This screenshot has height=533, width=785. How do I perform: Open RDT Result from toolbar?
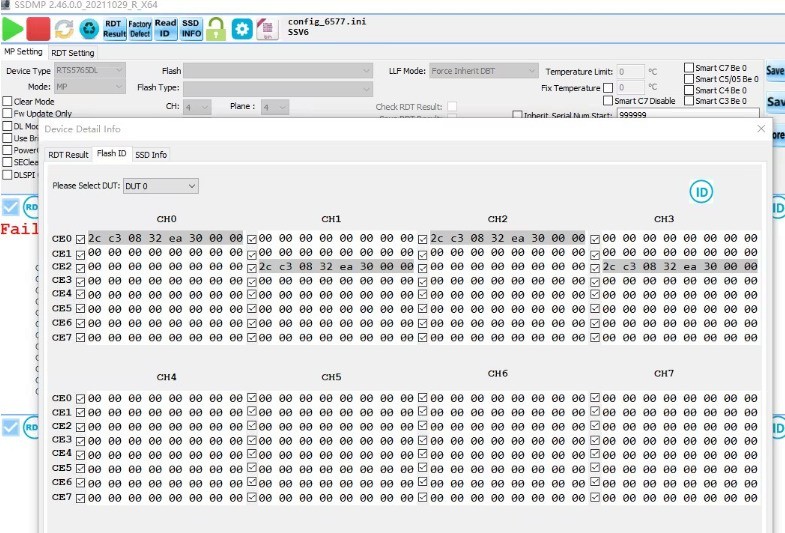point(115,29)
